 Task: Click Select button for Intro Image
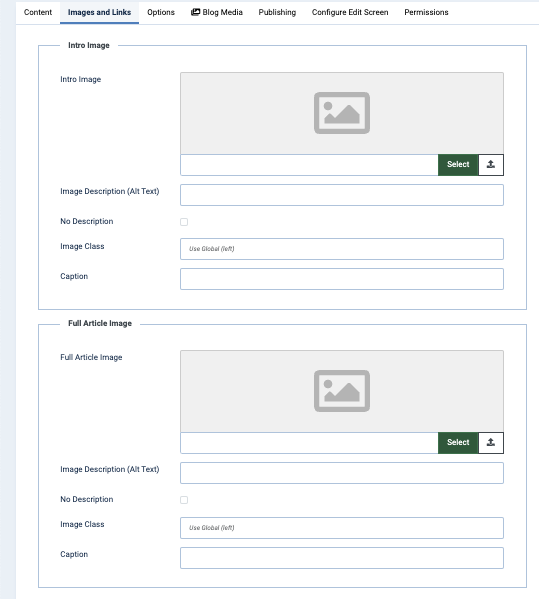click(458, 165)
